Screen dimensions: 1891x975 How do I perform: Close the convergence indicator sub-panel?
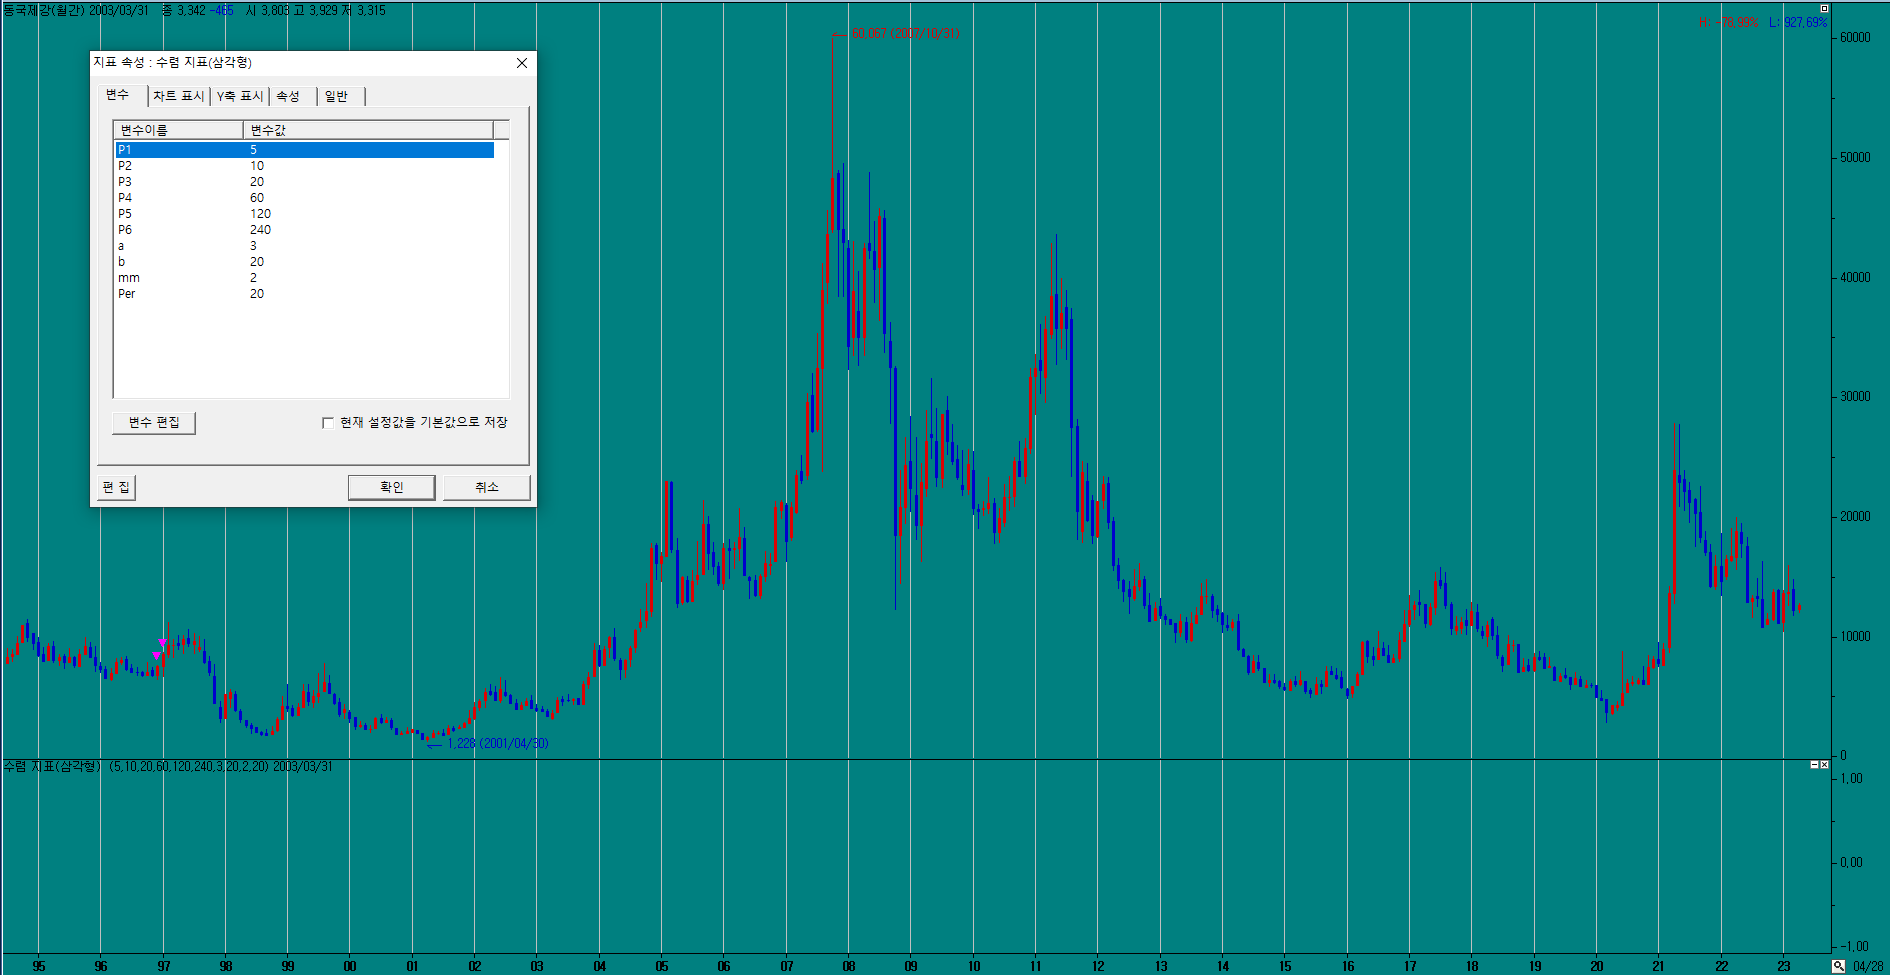pos(1825,765)
